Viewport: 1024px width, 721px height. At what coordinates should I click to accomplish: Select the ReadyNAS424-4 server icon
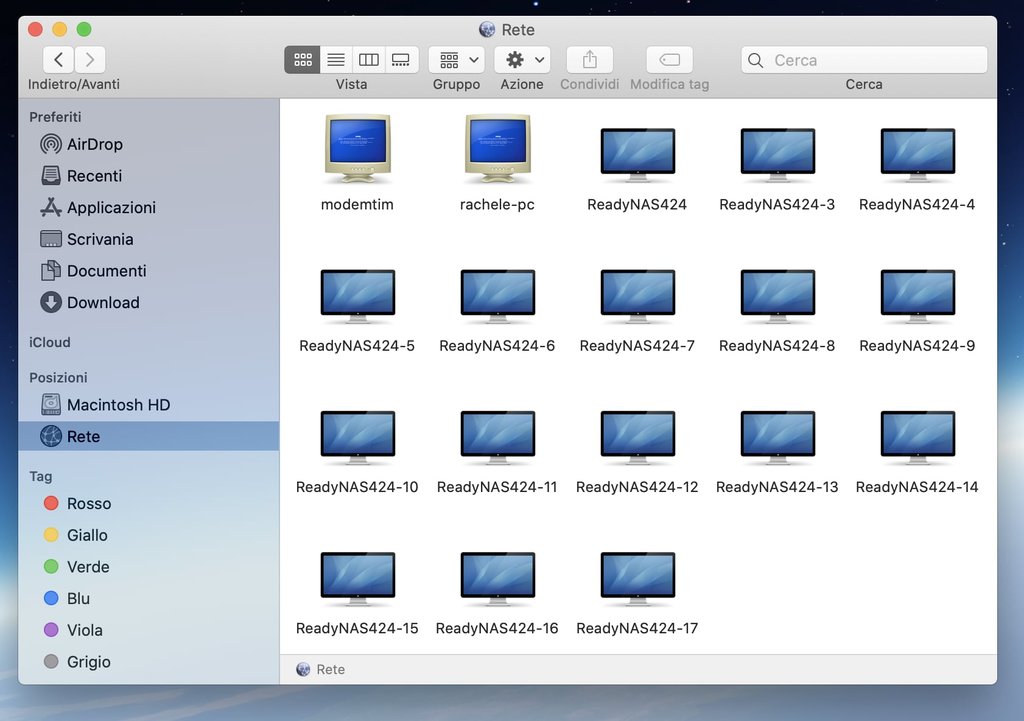[918, 155]
